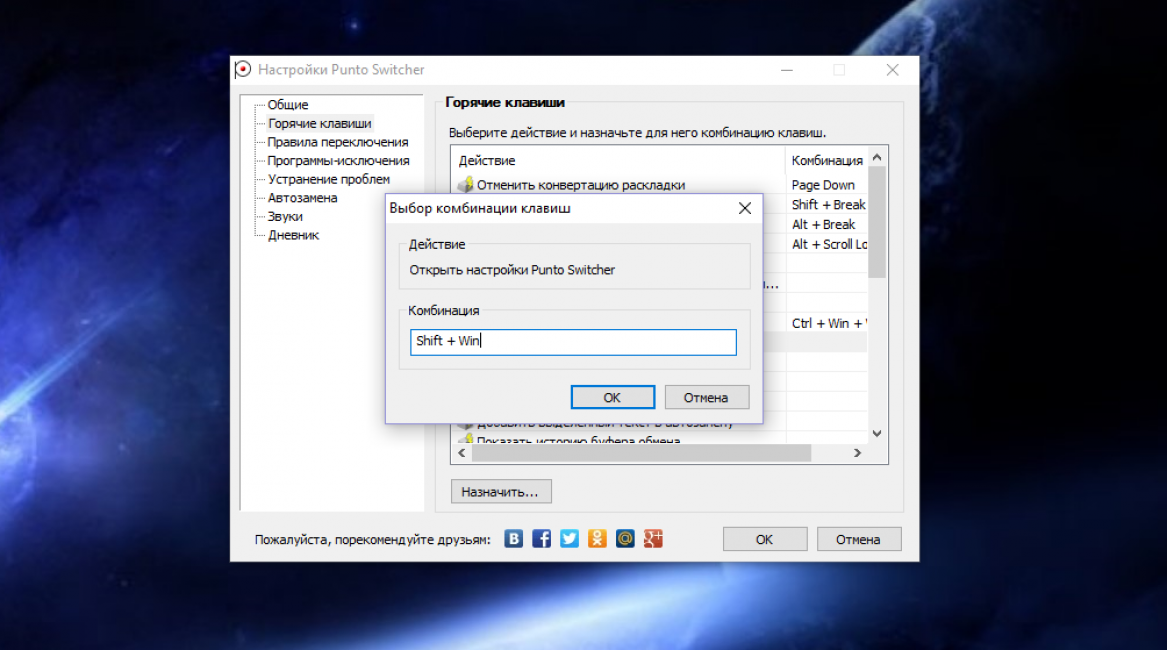Image resolution: width=1167 pixels, height=650 pixels.
Task: Open Программы-исключения section
Action: point(339,161)
